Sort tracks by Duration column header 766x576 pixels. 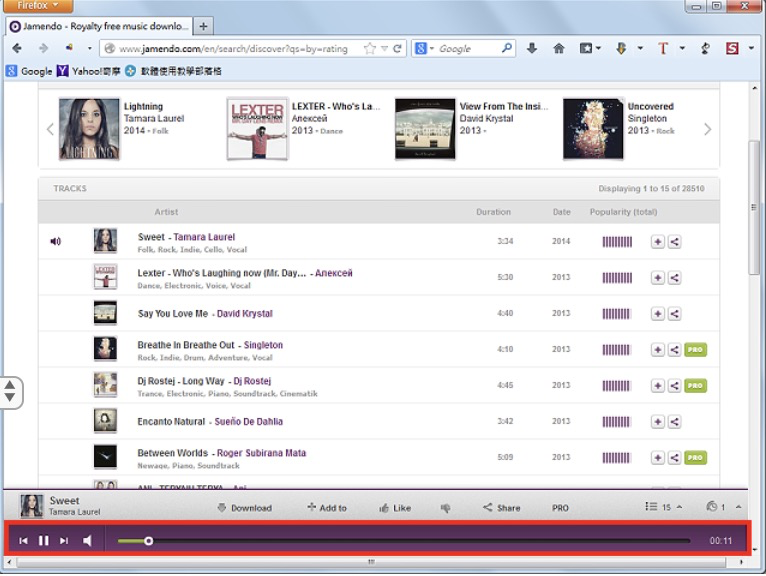click(493, 212)
